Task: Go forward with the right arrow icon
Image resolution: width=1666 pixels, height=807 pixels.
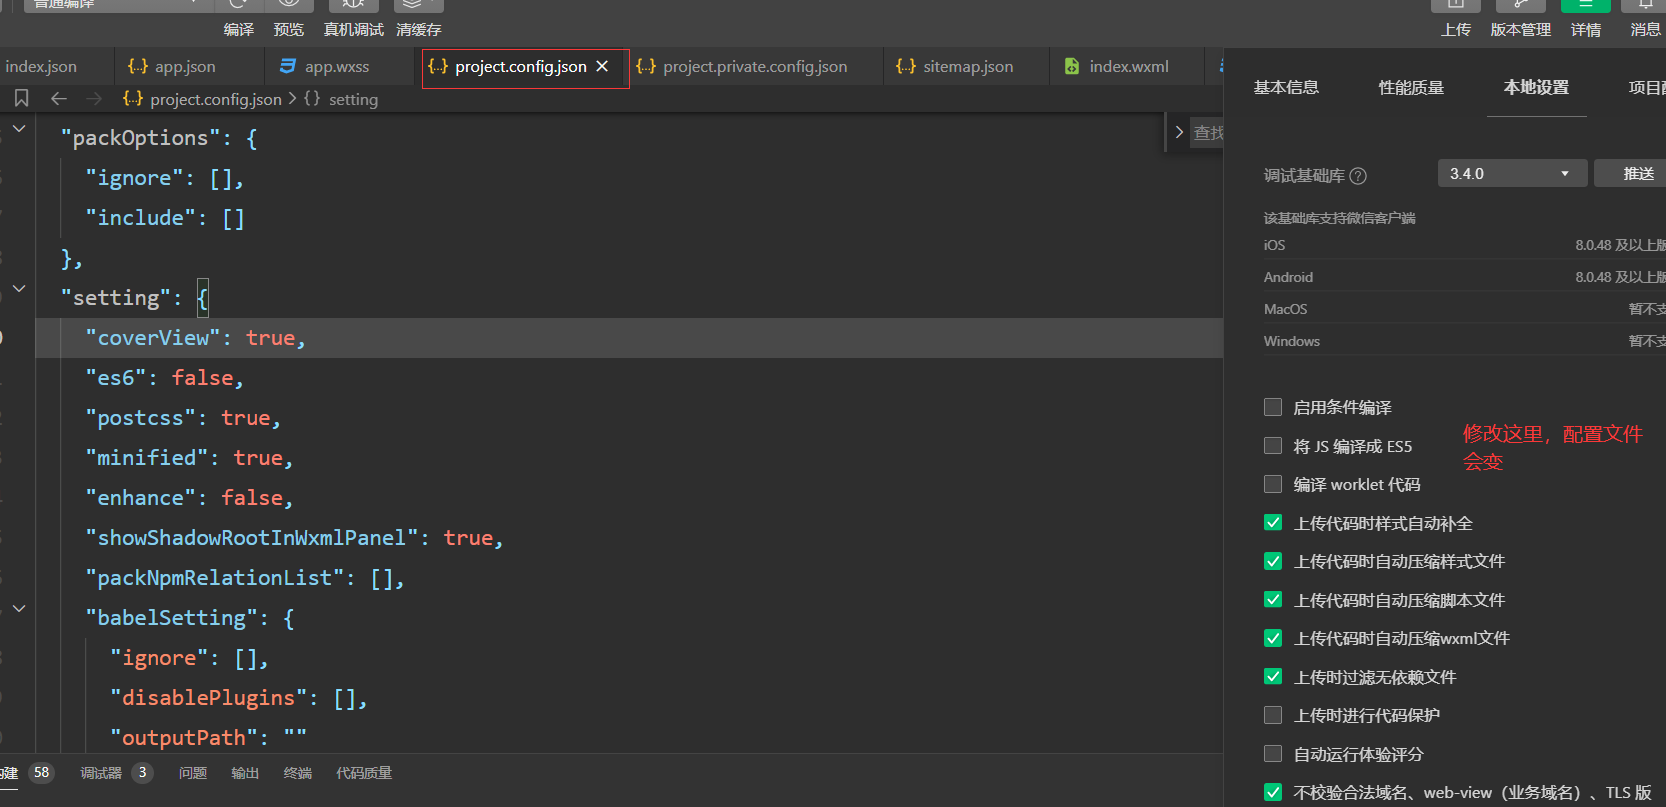Action: [94, 98]
